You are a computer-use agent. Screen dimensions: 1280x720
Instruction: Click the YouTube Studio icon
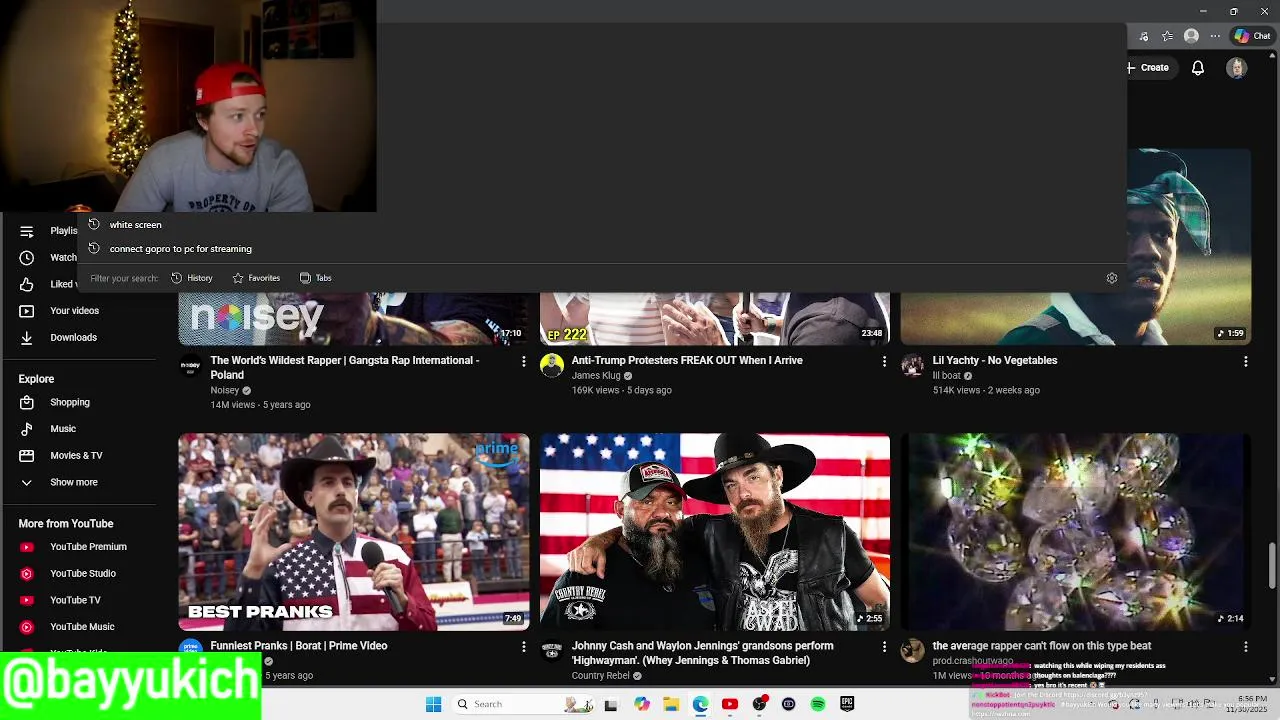[x=27, y=573]
